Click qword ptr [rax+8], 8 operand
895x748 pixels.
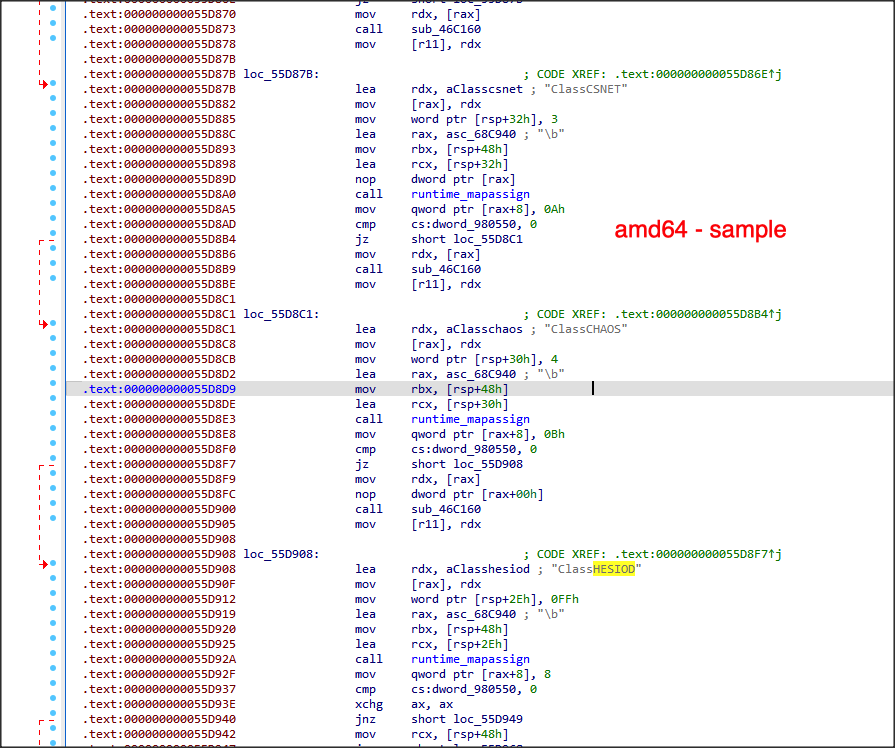pos(481,674)
